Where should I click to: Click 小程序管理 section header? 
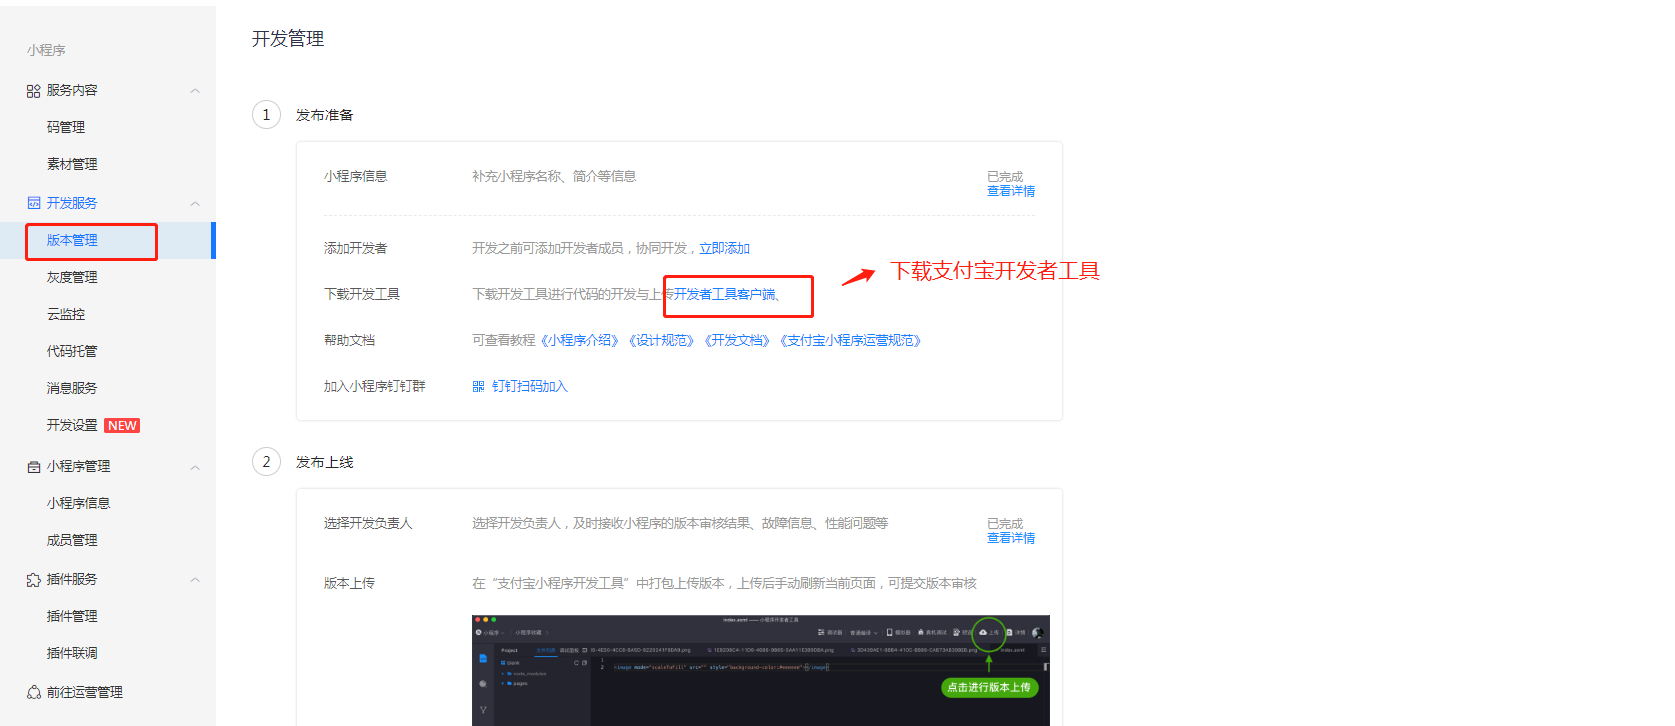(78, 466)
